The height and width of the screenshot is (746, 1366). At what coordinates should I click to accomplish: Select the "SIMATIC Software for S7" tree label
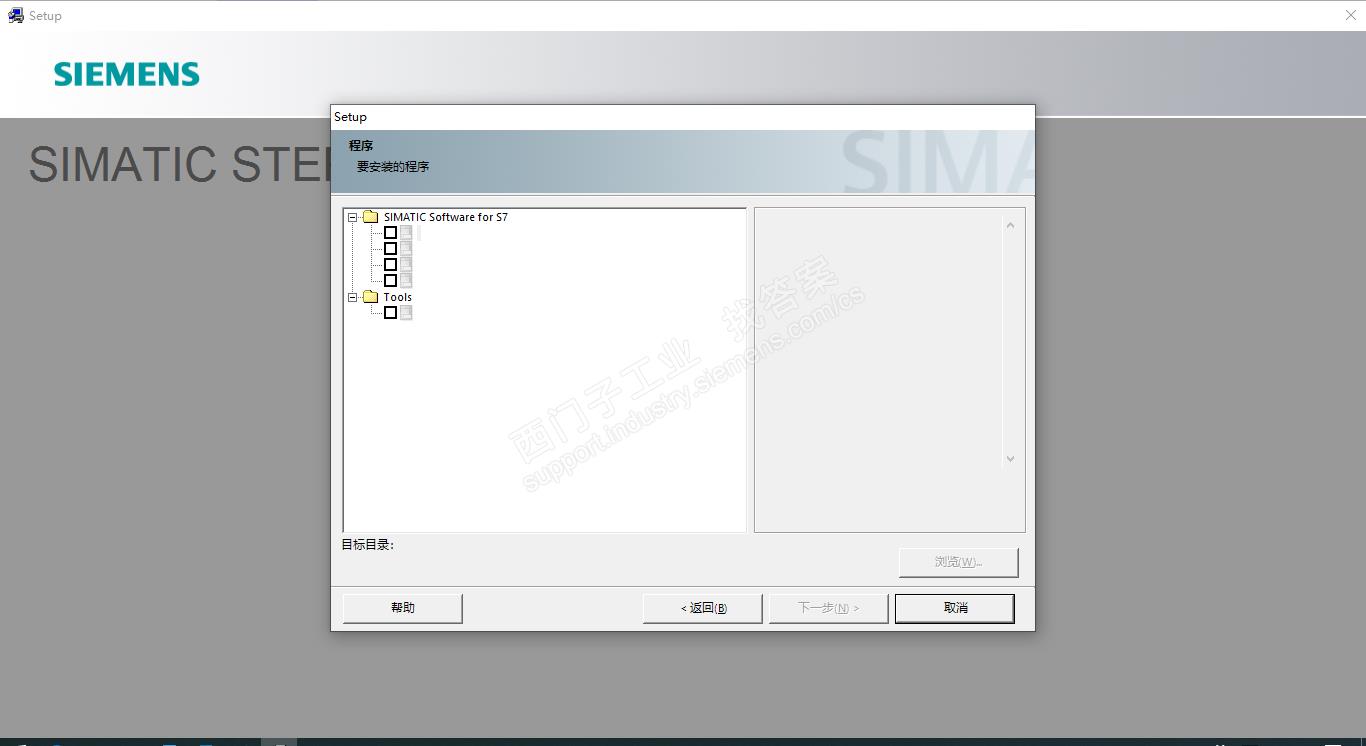446,217
